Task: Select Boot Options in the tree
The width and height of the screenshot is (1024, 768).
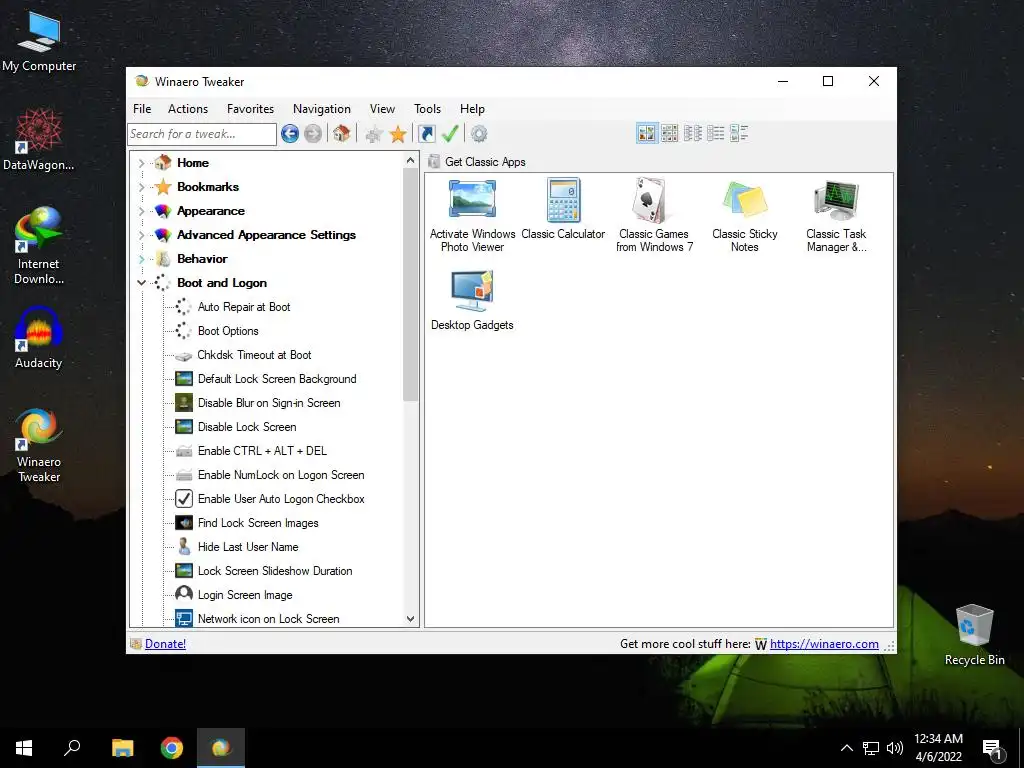Action: pos(228,331)
